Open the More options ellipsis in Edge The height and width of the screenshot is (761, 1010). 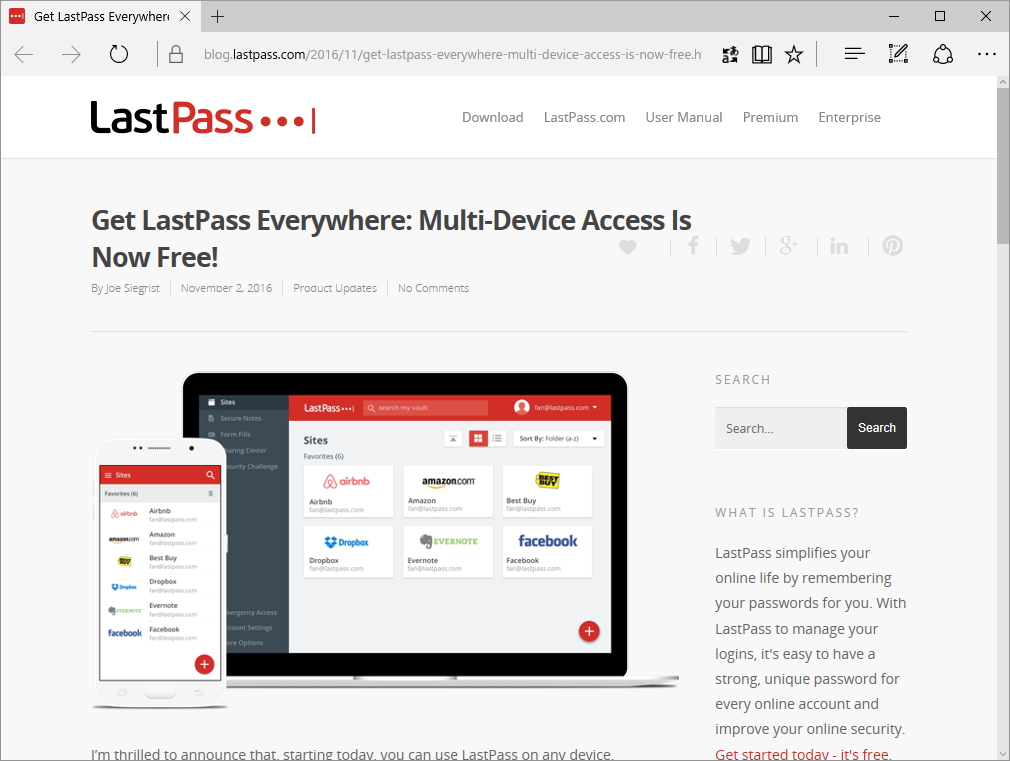[987, 54]
